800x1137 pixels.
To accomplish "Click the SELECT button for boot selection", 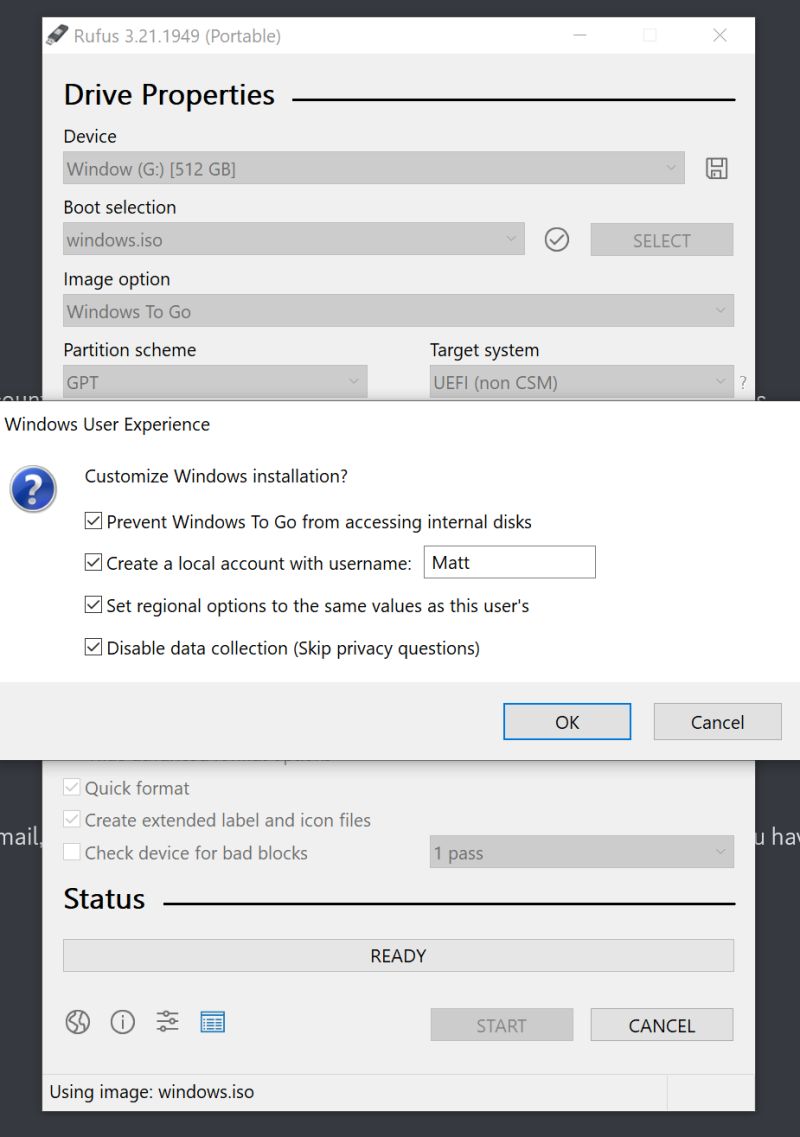I will tap(661, 239).
